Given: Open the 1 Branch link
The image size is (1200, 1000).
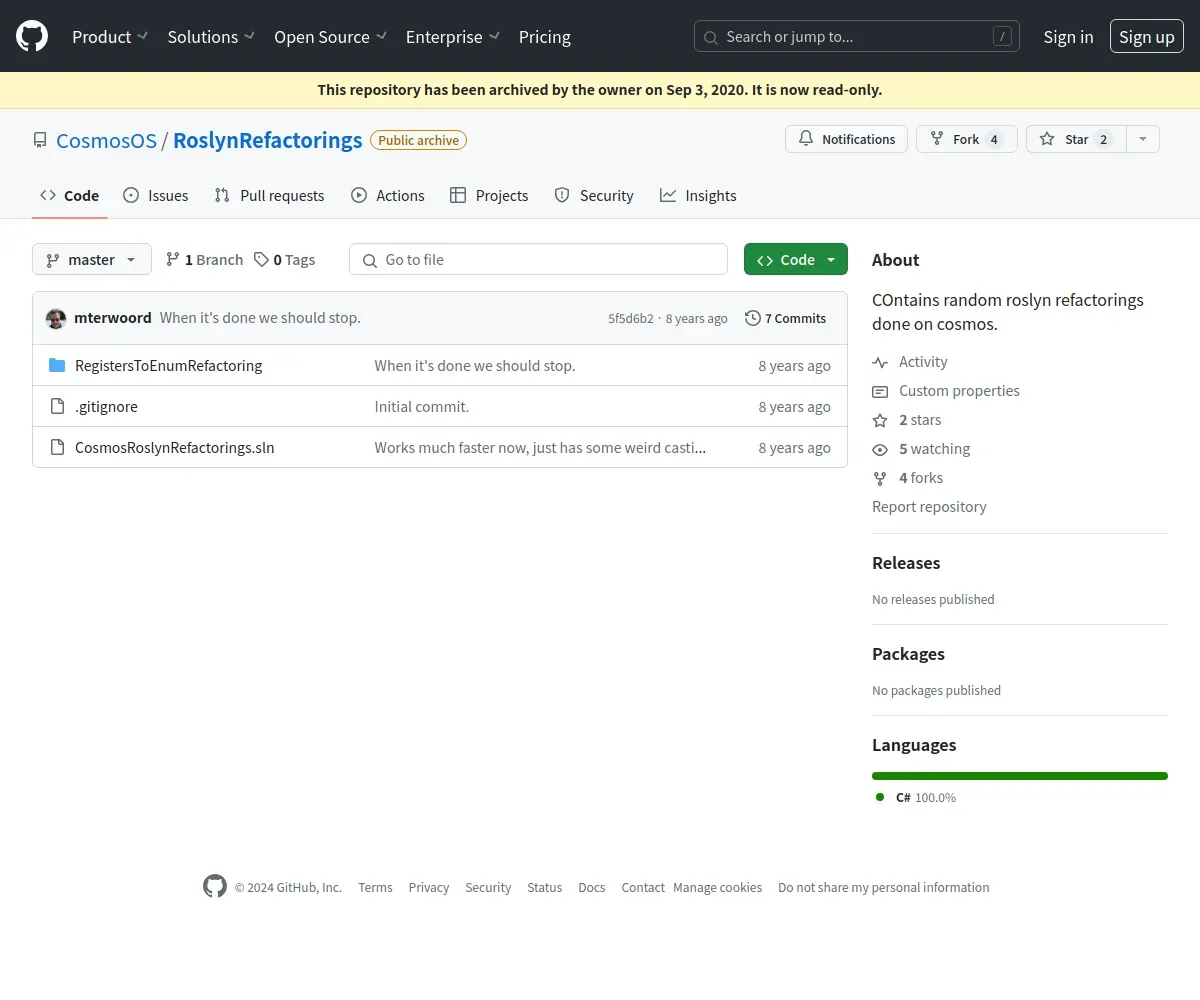Looking at the screenshot, I should 204,259.
